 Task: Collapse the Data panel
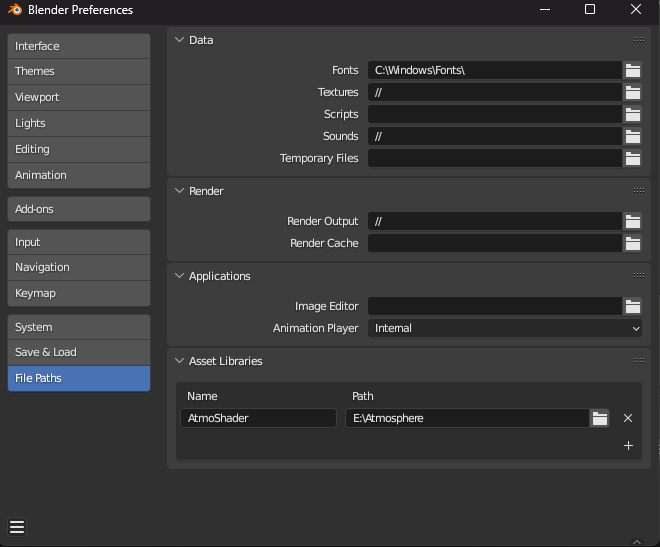click(180, 40)
